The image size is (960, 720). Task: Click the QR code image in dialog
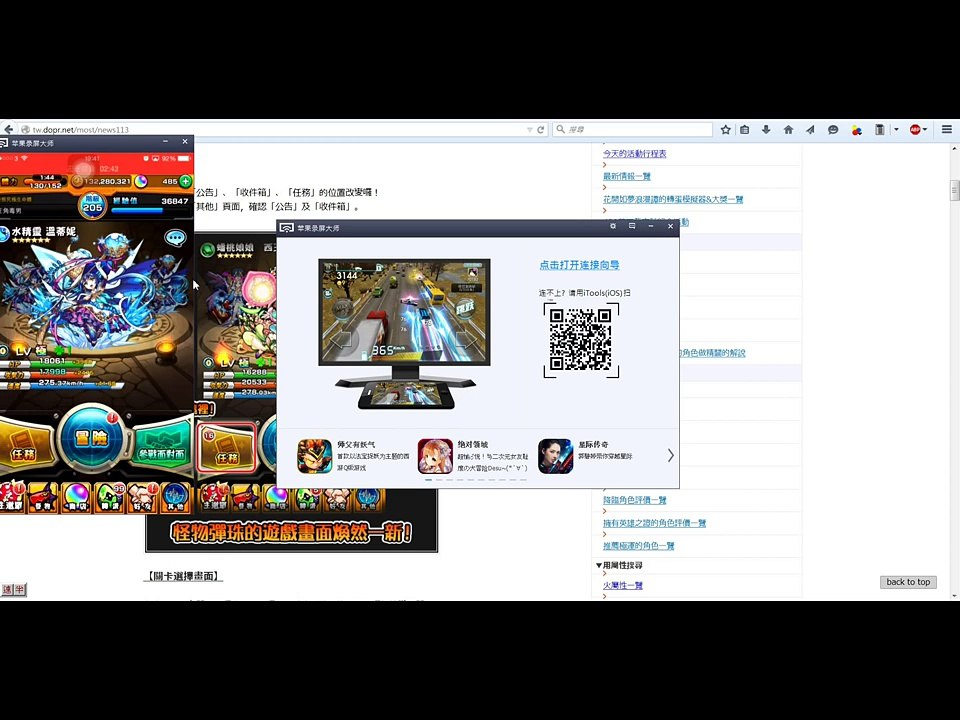tap(581, 340)
